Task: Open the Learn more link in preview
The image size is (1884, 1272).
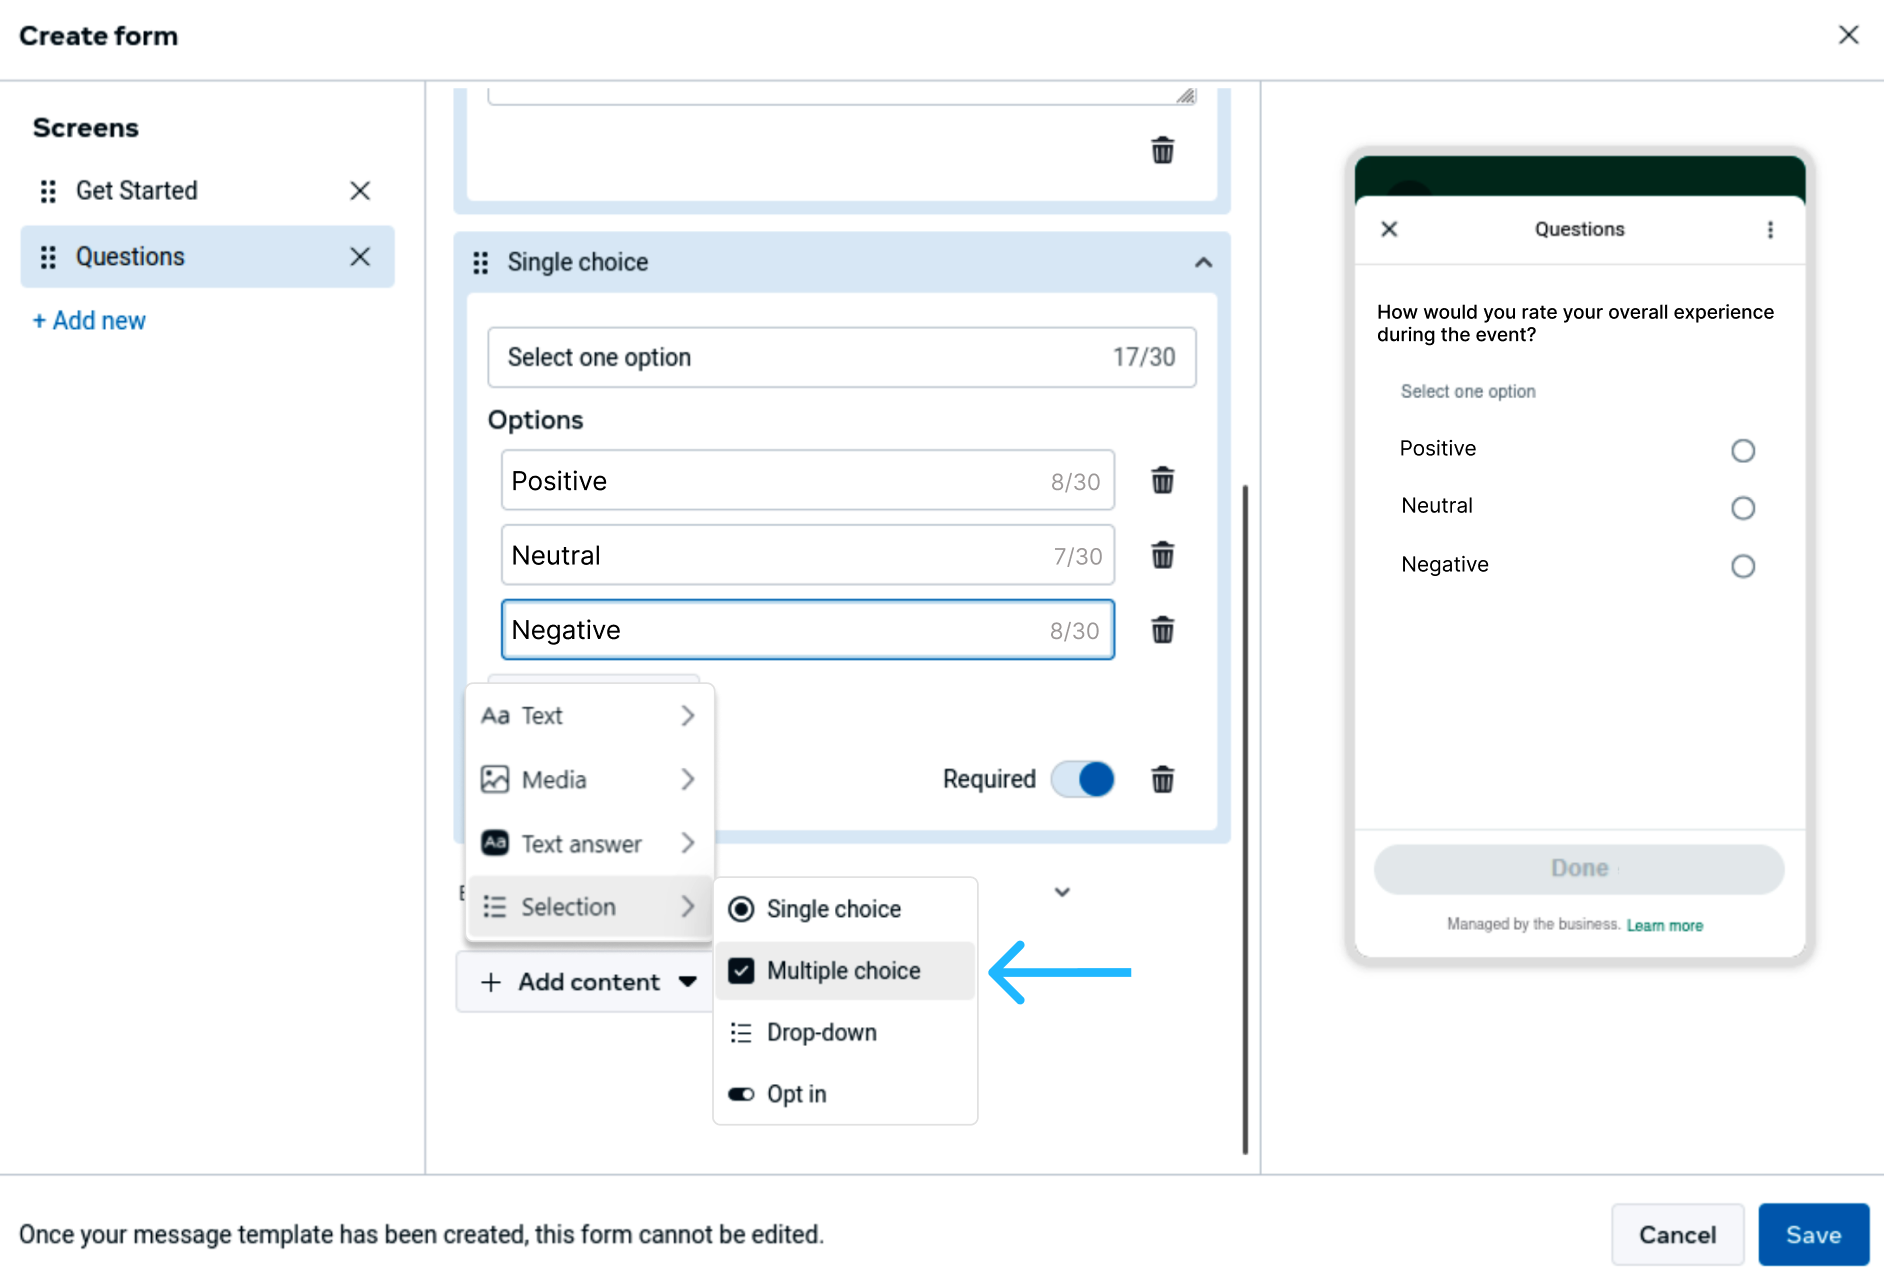Action: pyautogui.click(x=1664, y=926)
